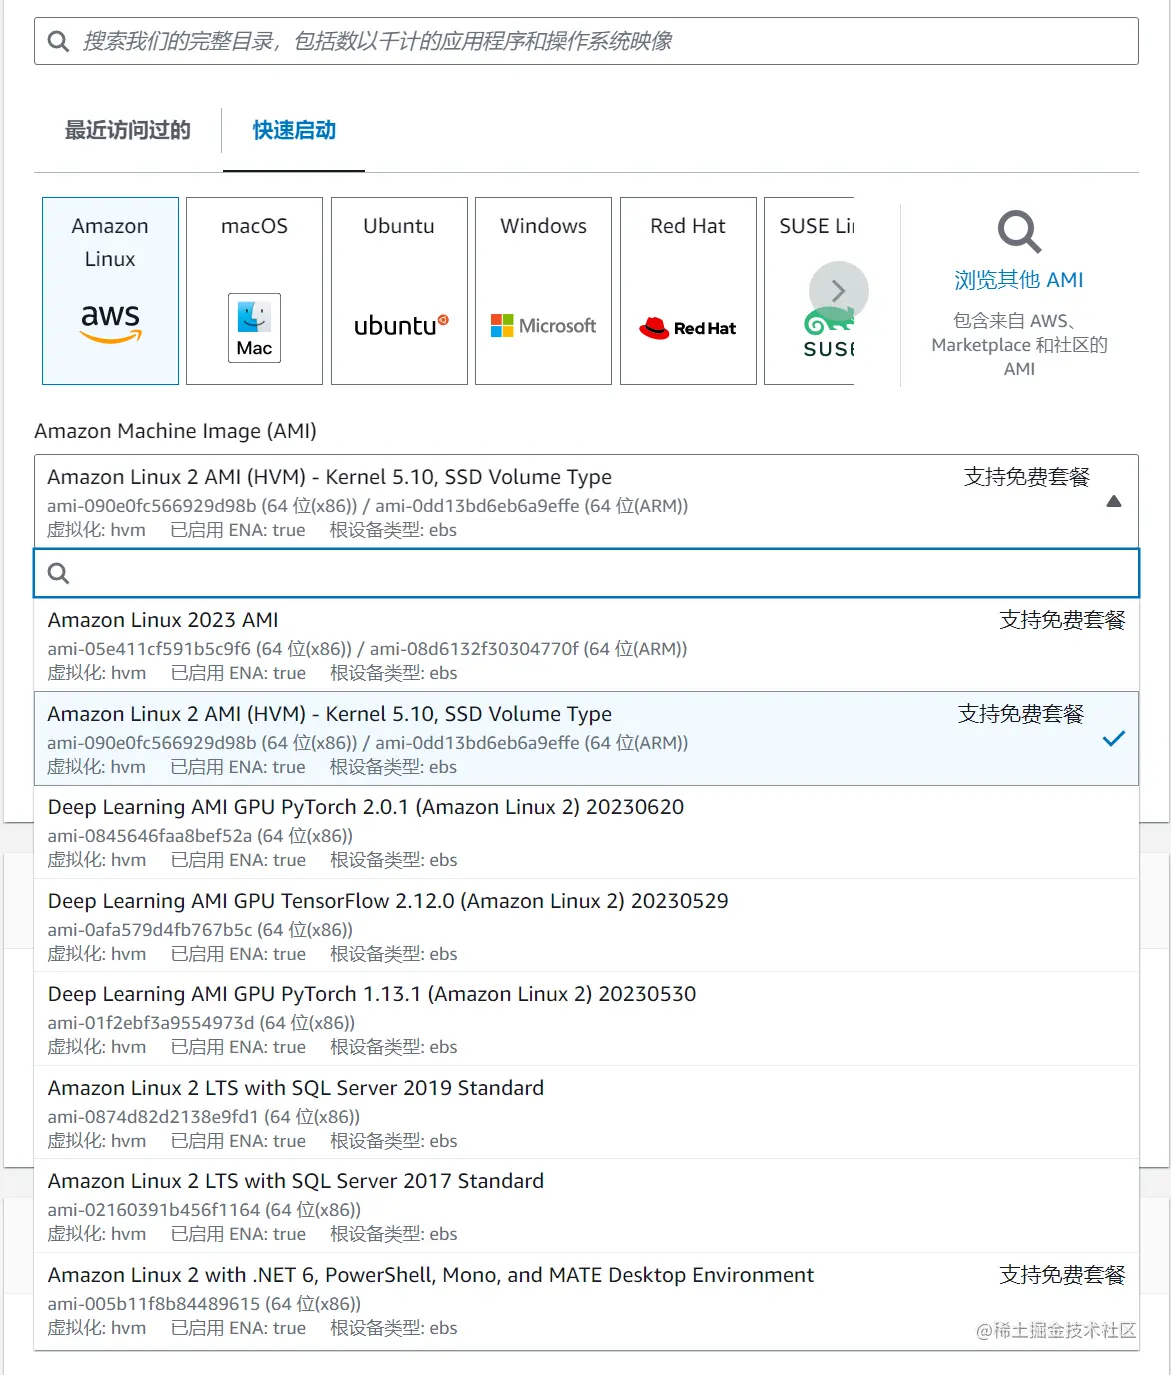This screenshot has height=1375, width=1171.
Task: Click the Amazon Machine Image (AMI) label
Action: click(x=175, y=431)
